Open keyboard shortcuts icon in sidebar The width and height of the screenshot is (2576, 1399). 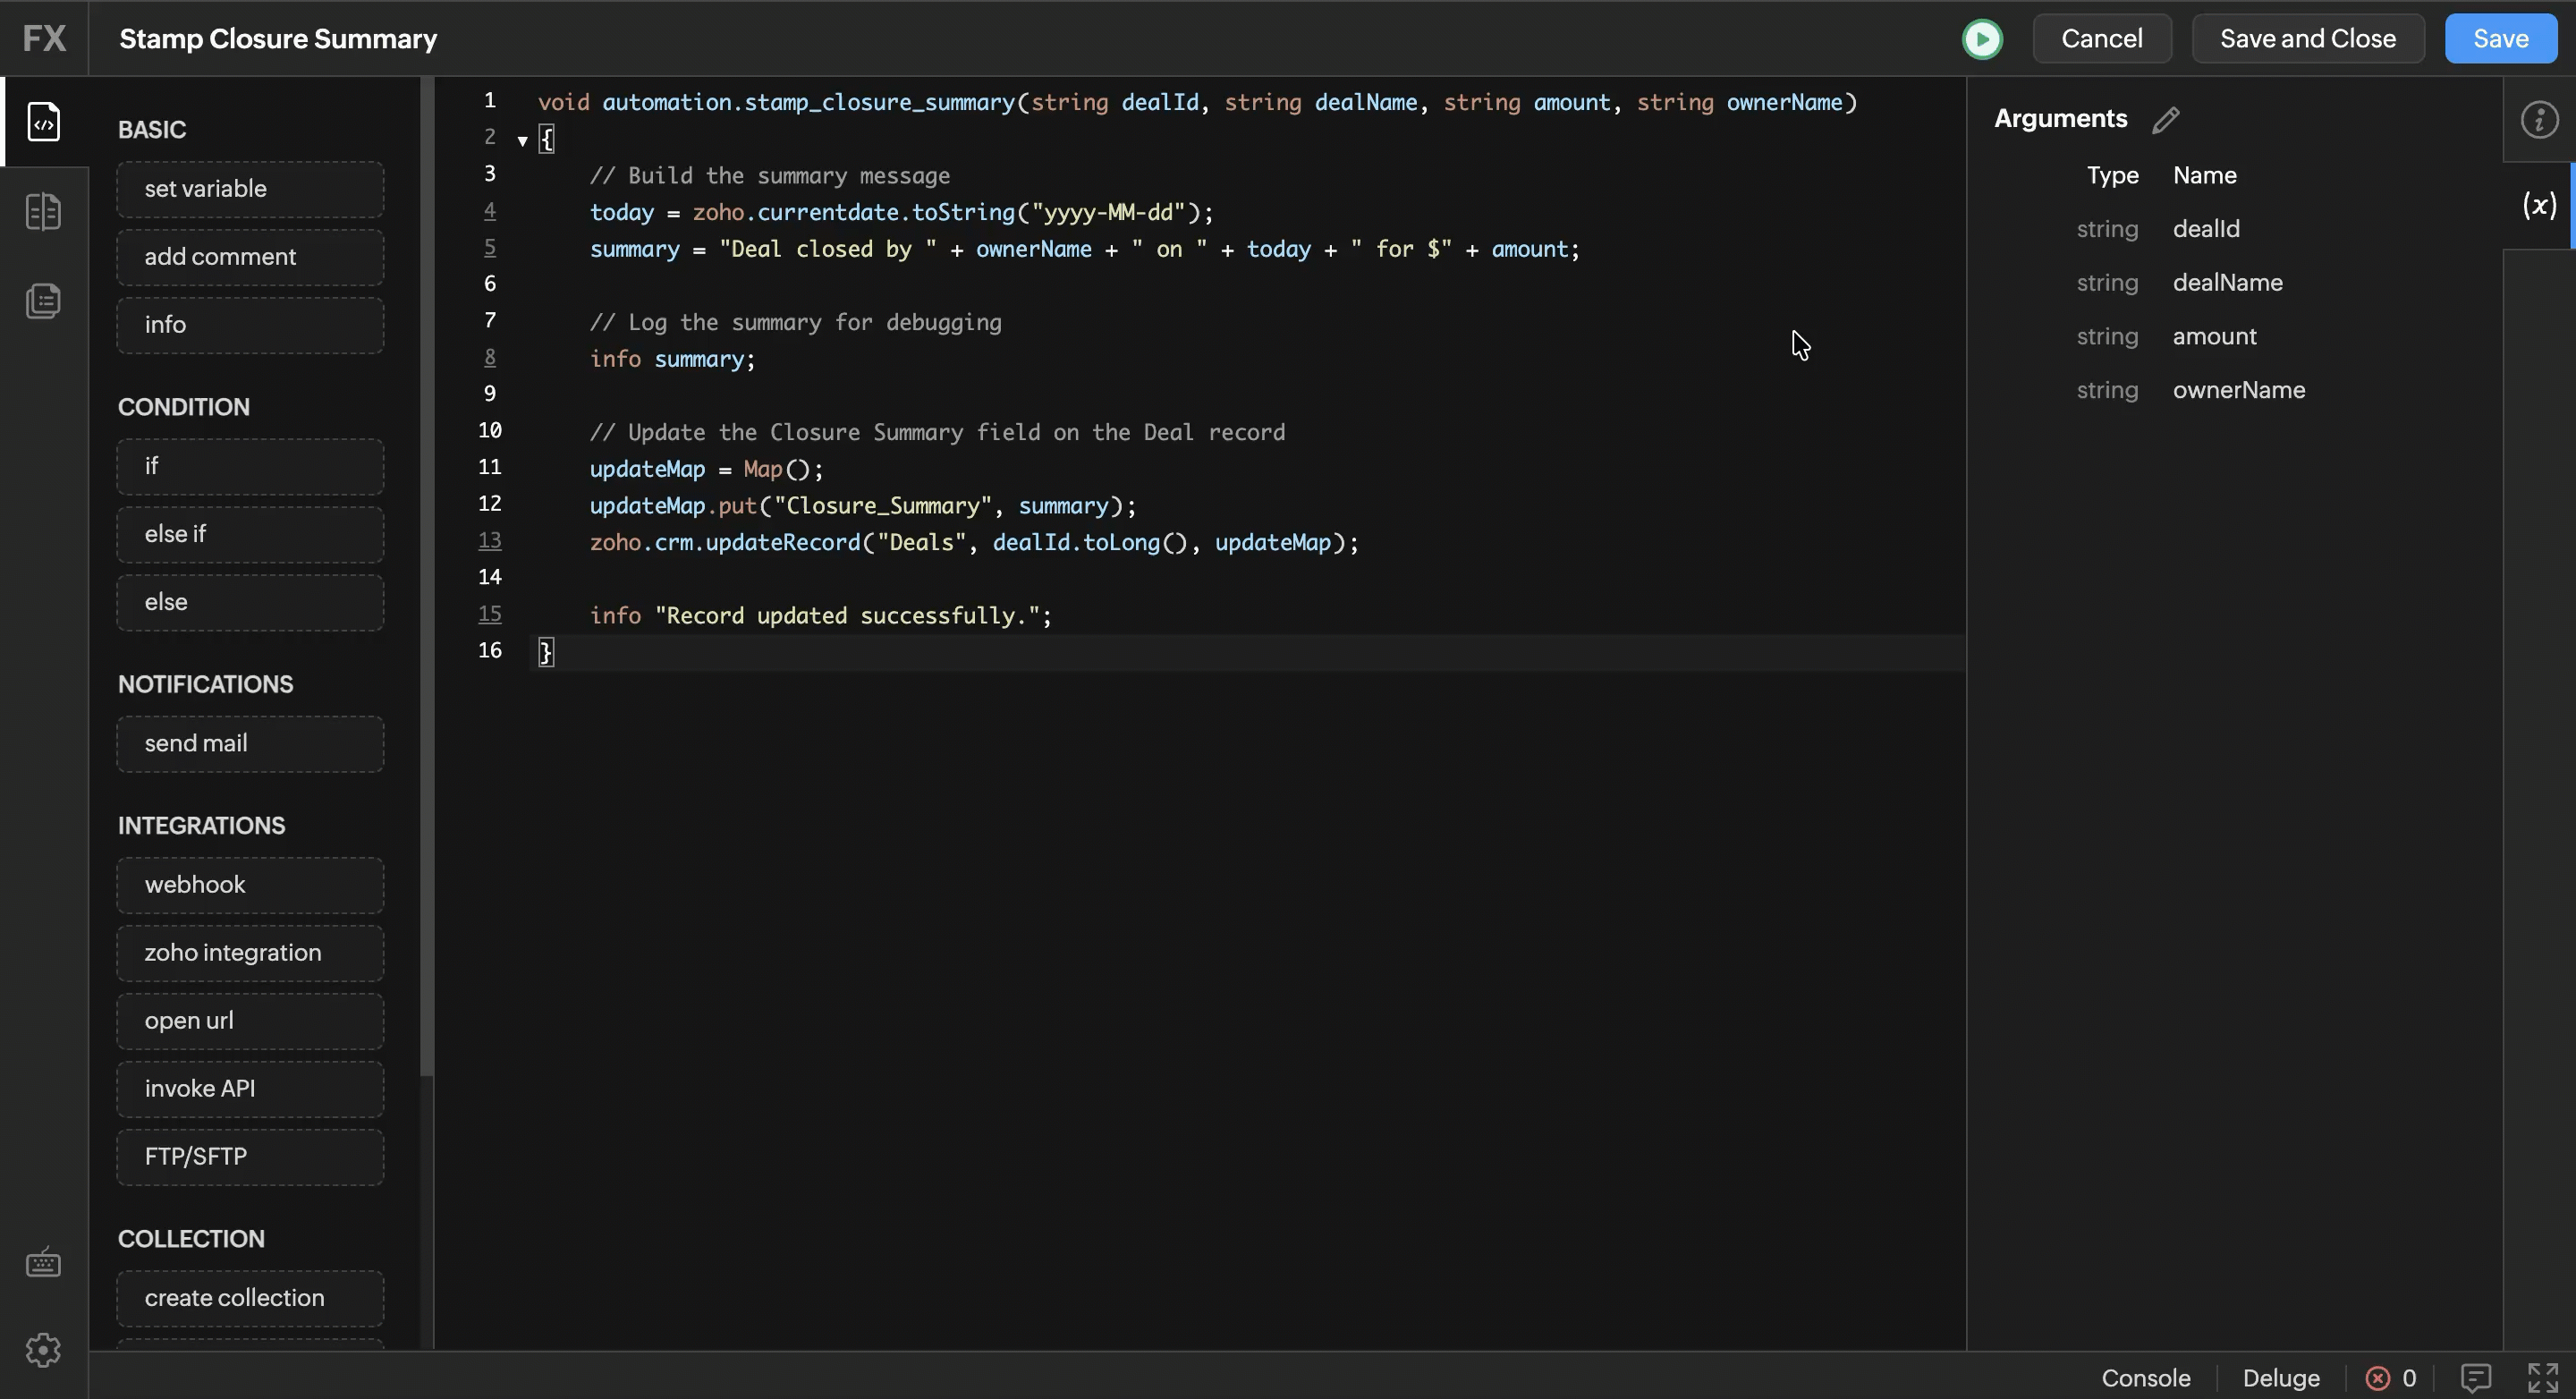pos(43,1263)
